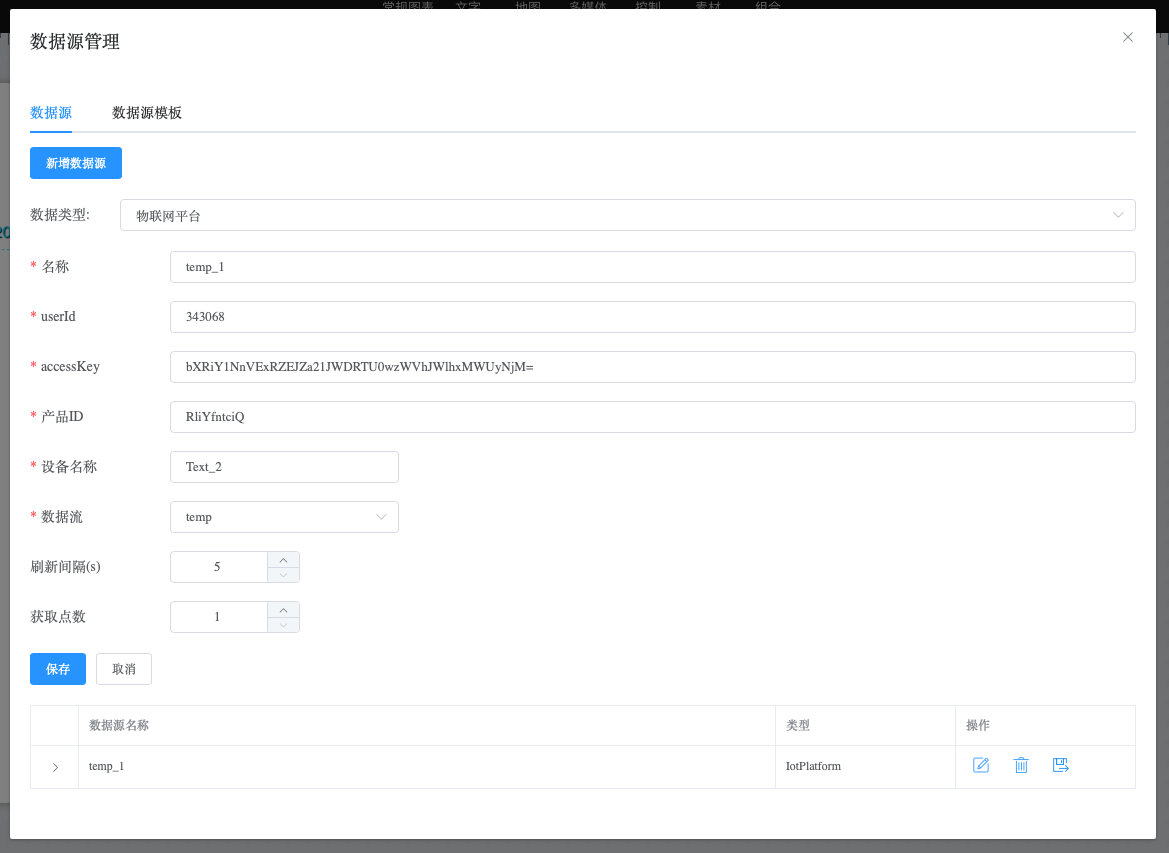
Task: Focus the userId input field
Action: pos(652,317)
